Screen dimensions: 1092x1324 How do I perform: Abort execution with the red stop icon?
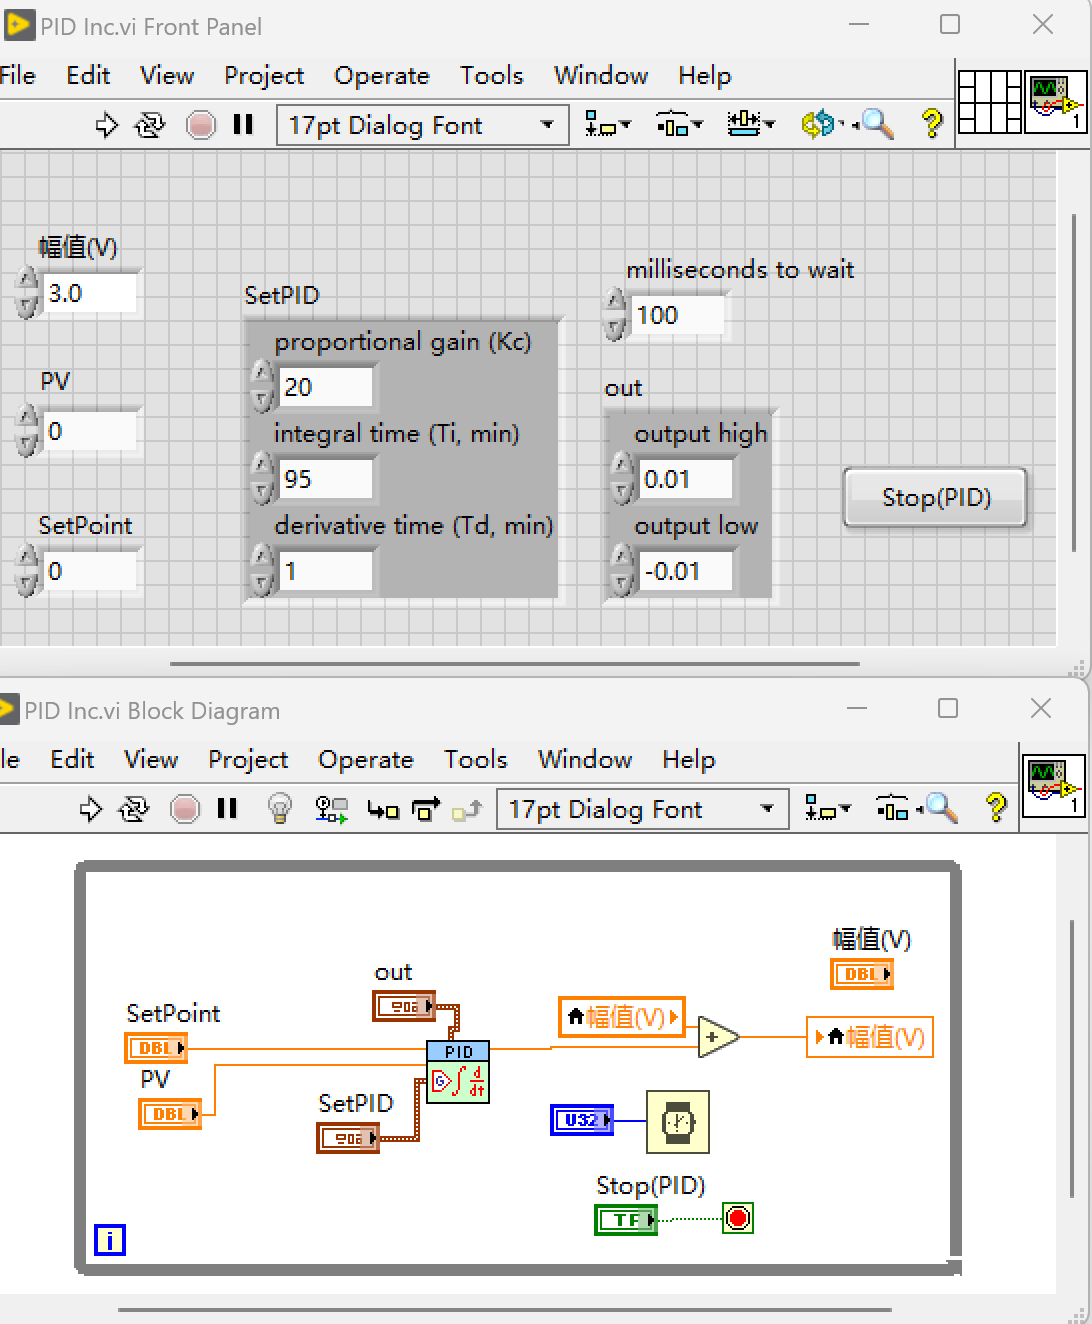[203, 124]
